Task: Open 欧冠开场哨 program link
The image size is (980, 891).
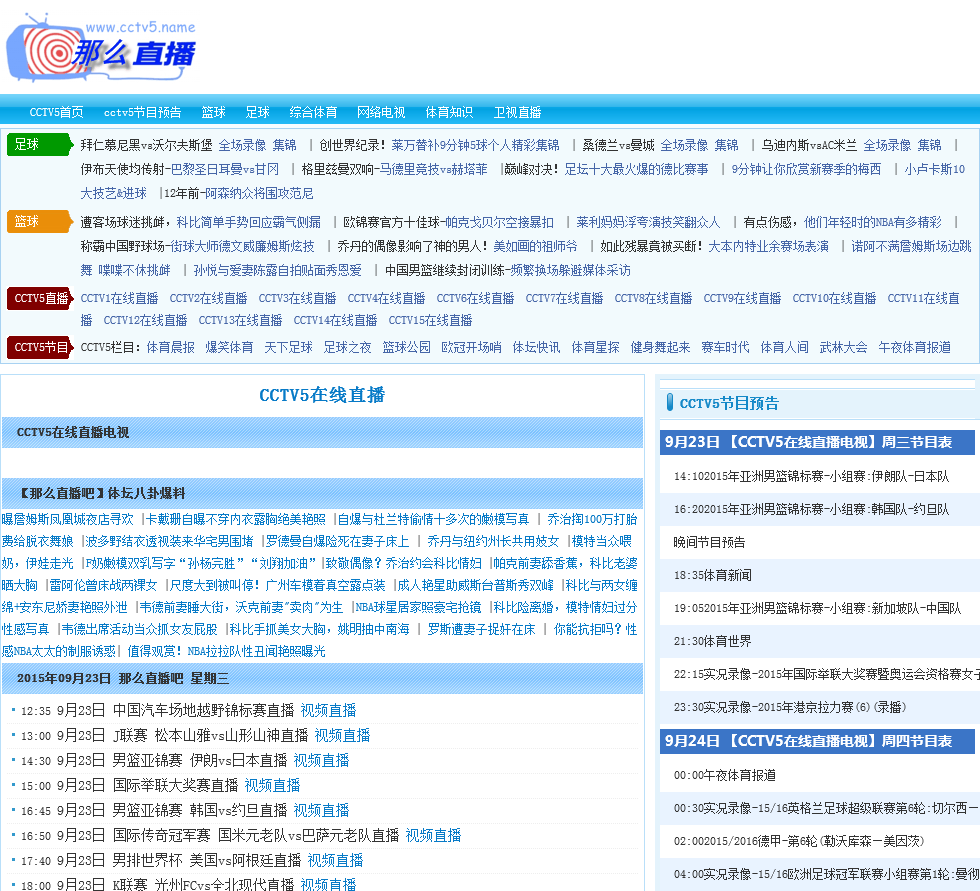Action: [x=471, y=347]
